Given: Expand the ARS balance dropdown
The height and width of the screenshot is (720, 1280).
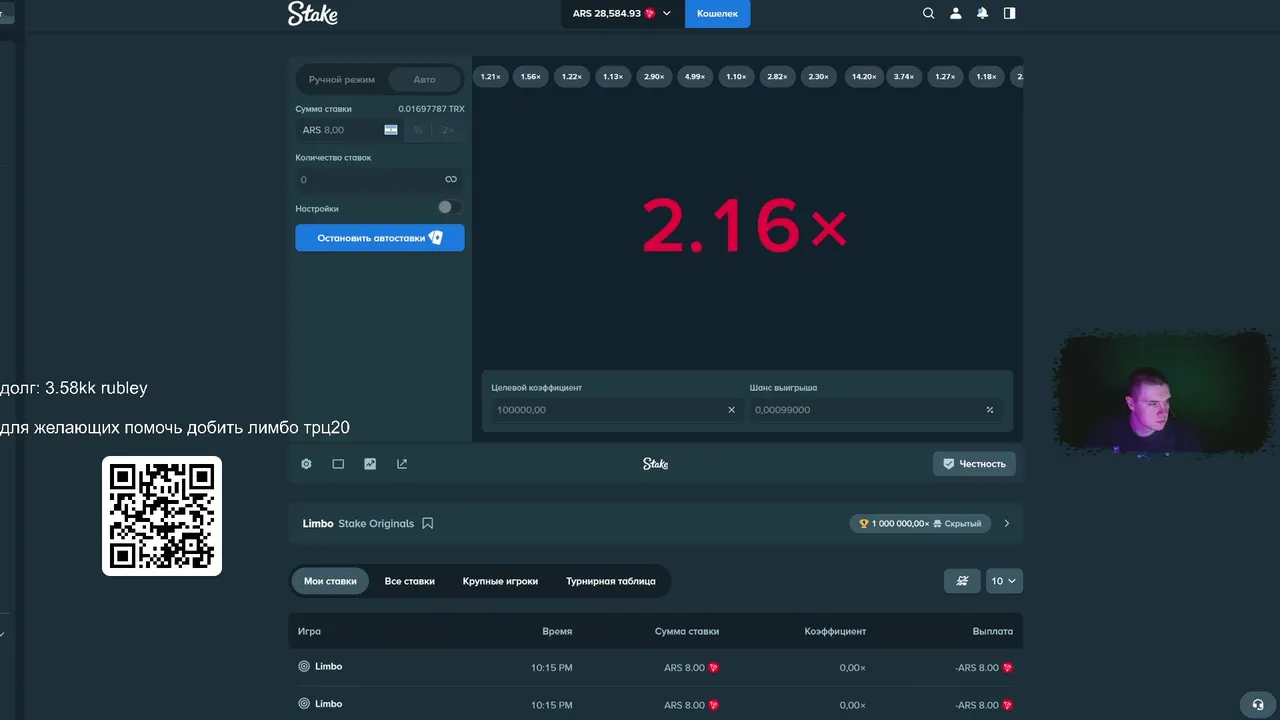Looking at the screenshot, I should 667,14.
